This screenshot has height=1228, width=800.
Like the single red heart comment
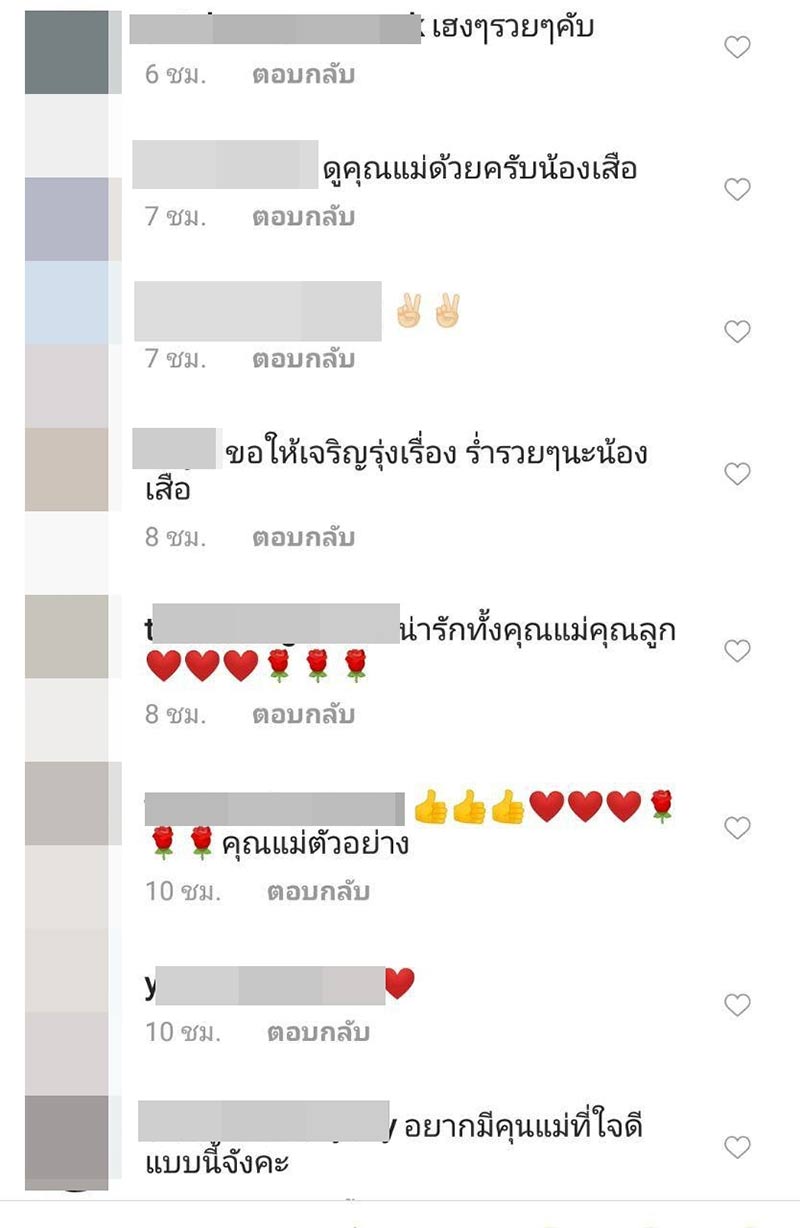click(x=737, y=1005)
